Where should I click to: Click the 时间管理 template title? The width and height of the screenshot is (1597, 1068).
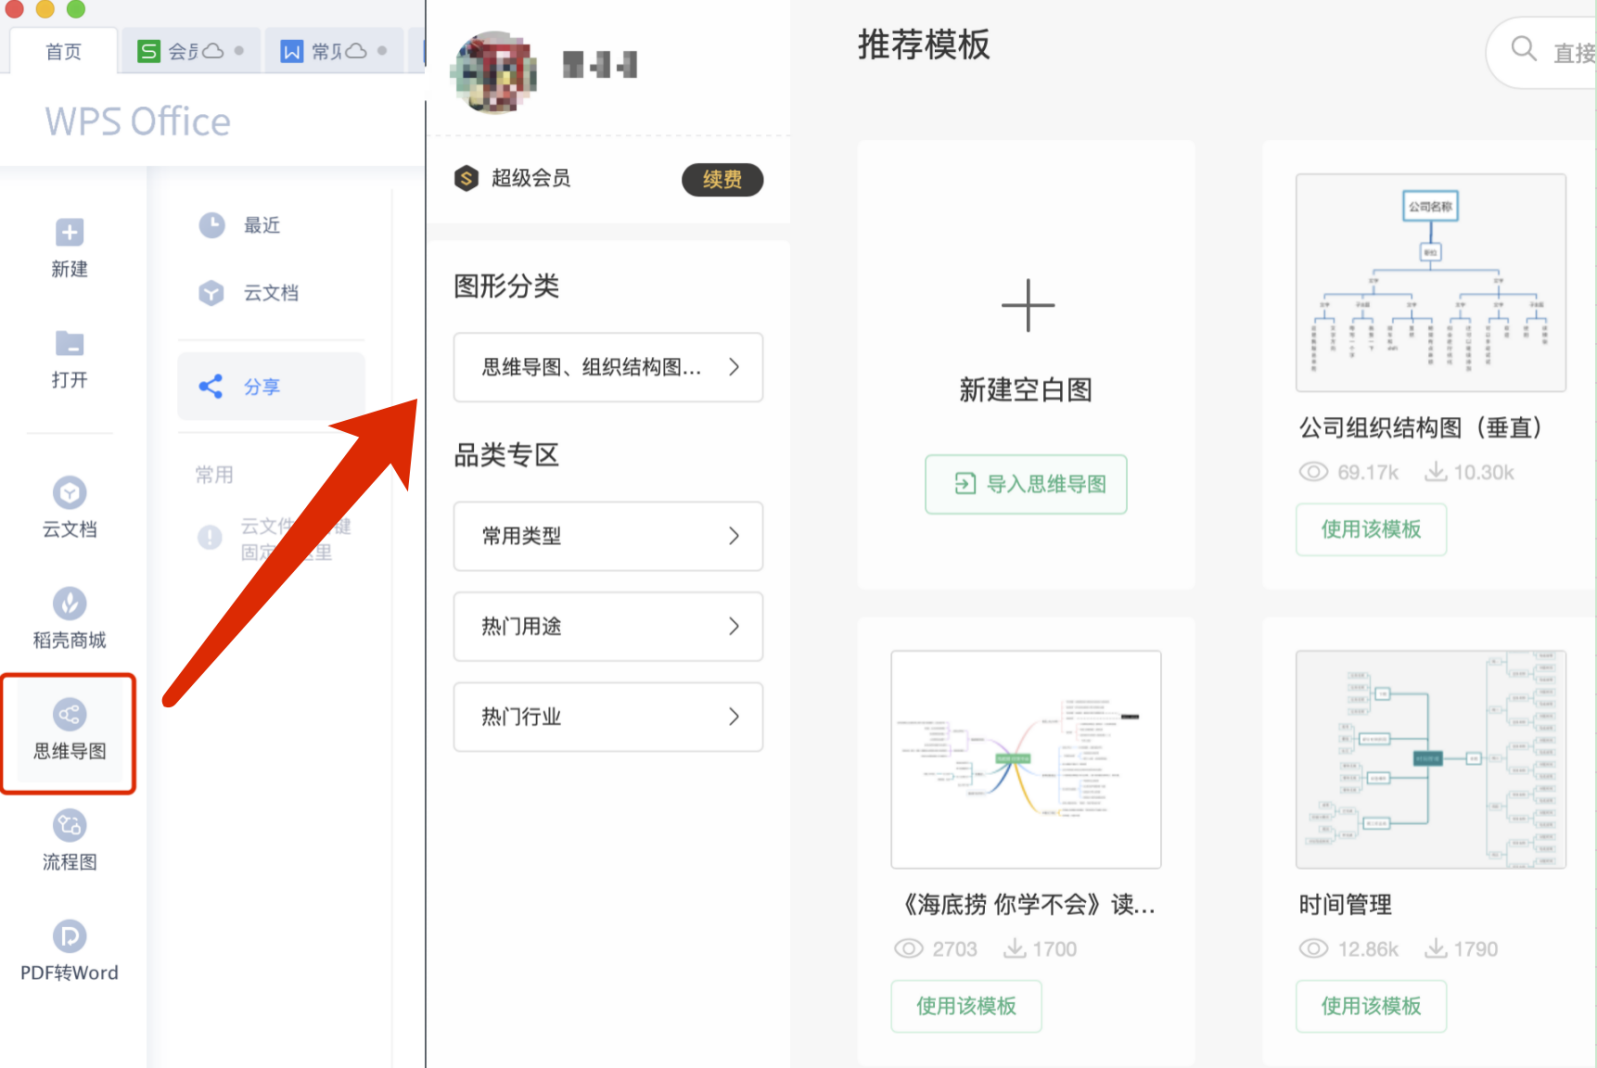point(1345,905)
